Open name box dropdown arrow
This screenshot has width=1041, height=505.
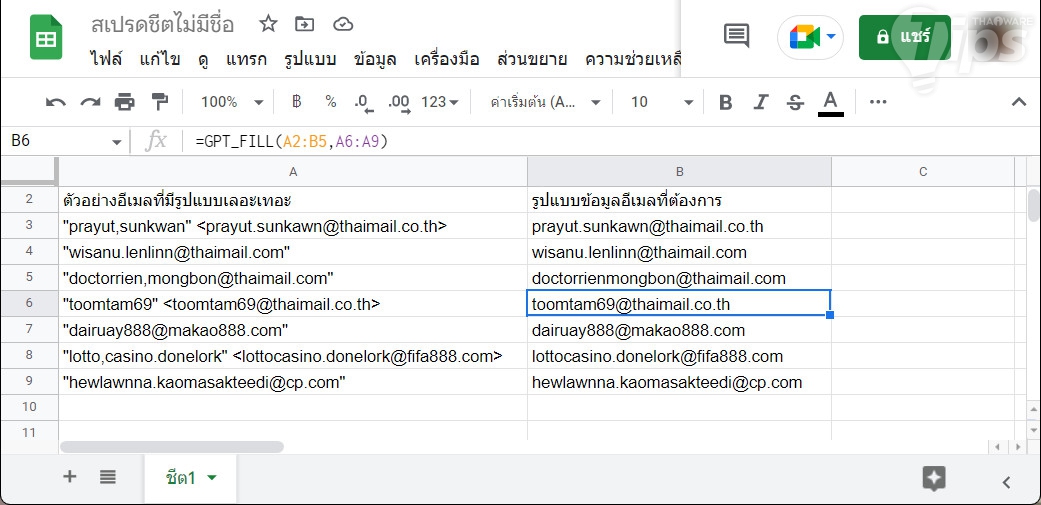(117, 142)
